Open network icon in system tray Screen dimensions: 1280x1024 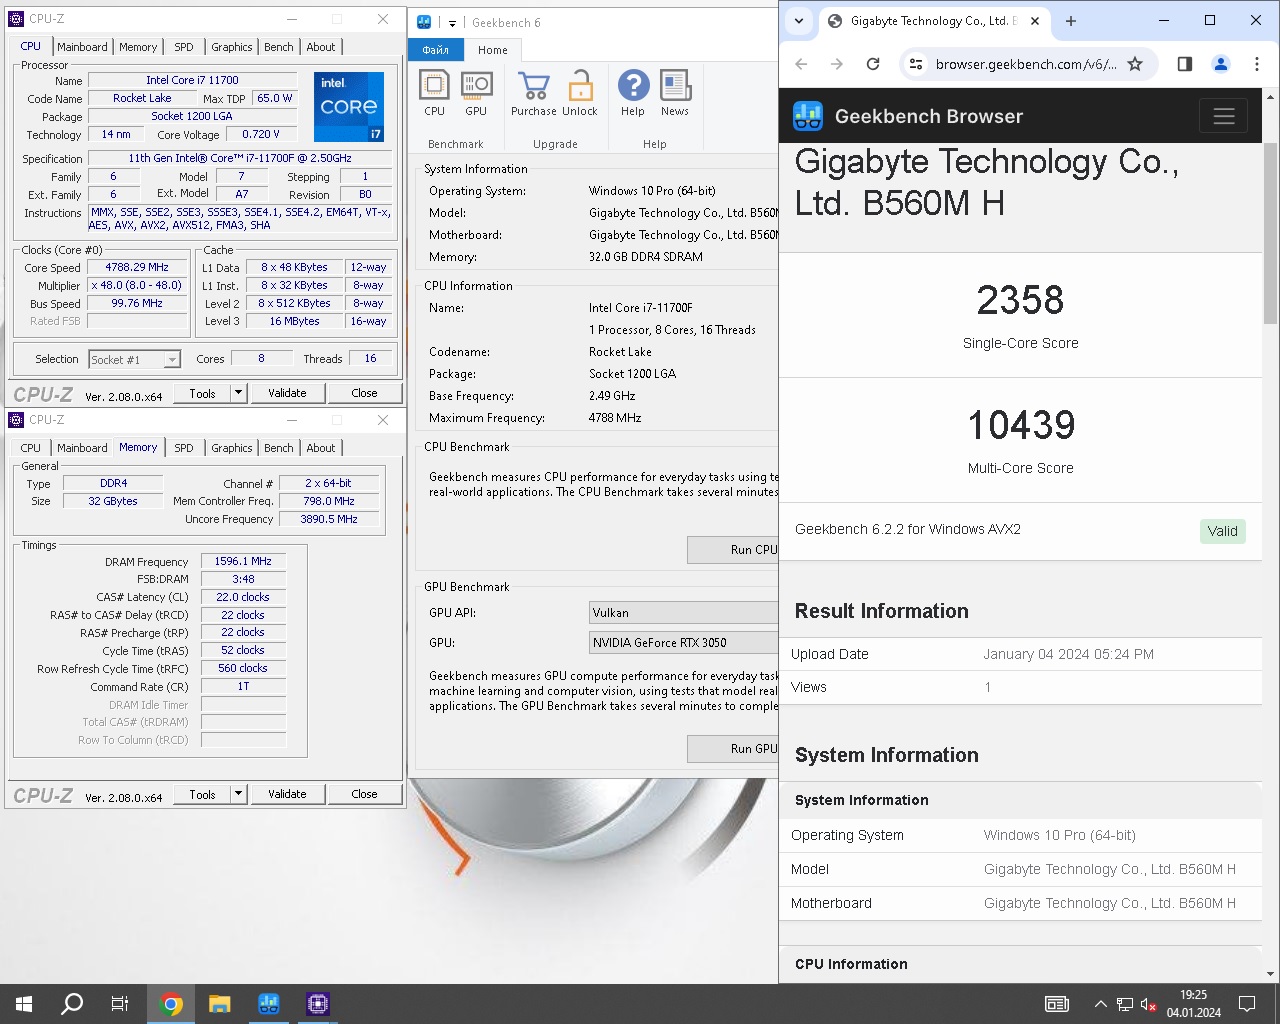tap(1125, 1004)
